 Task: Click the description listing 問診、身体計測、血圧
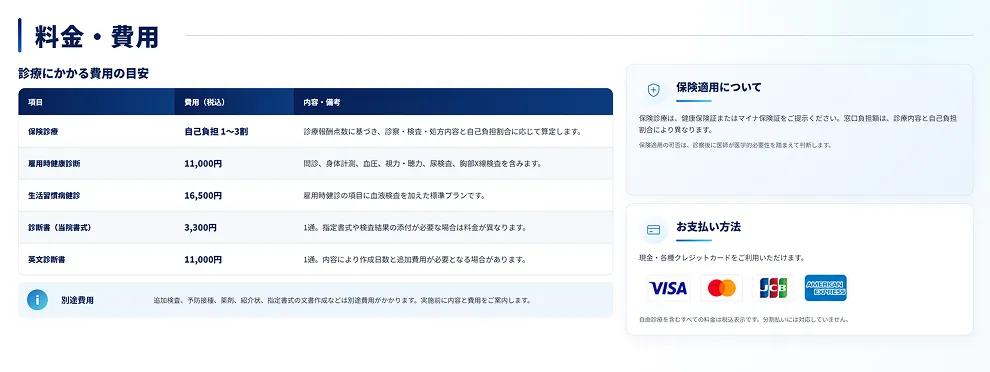pyautogui.click(x=422, y=164)
